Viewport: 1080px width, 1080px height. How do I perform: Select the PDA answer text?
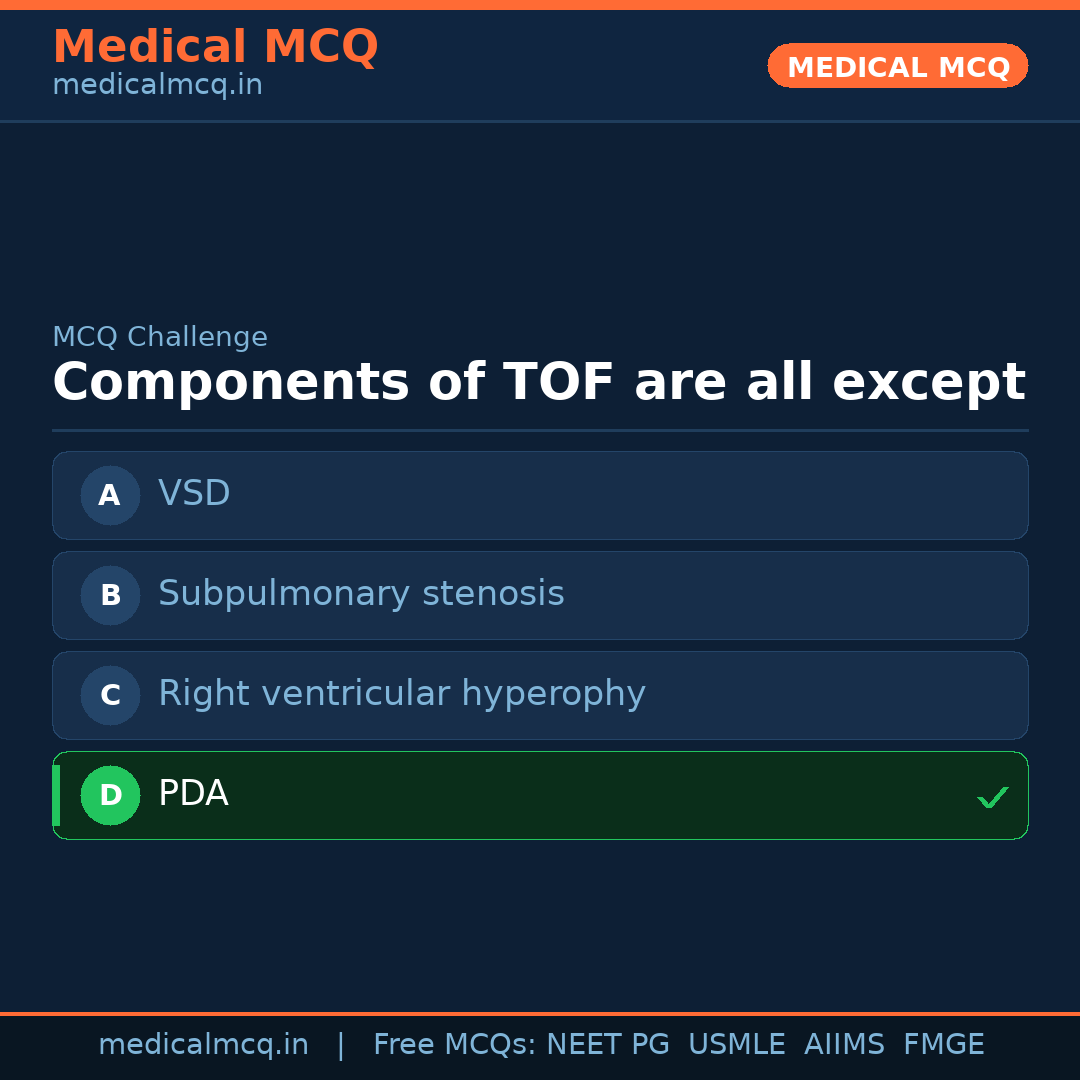coord(193,794)
